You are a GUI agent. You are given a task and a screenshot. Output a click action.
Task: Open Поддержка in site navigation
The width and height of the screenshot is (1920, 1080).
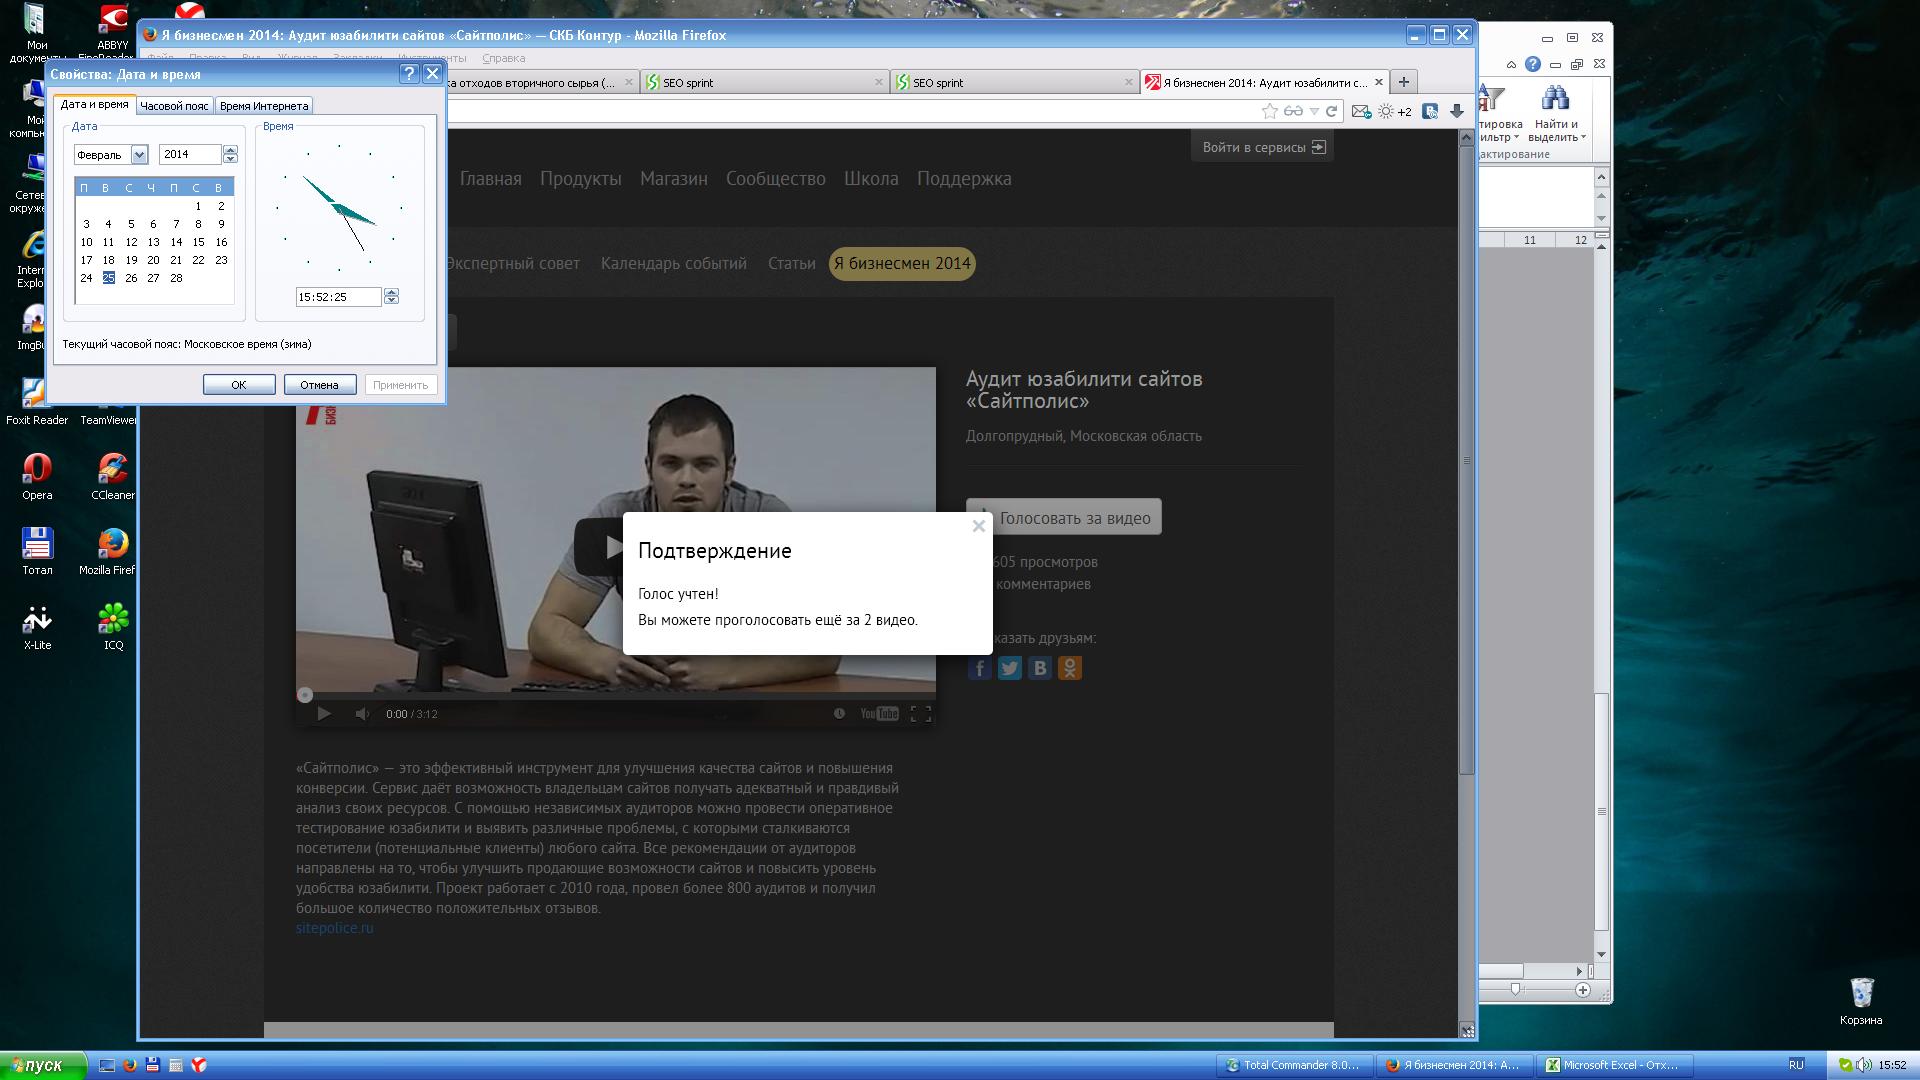click(x=964, y=178)
